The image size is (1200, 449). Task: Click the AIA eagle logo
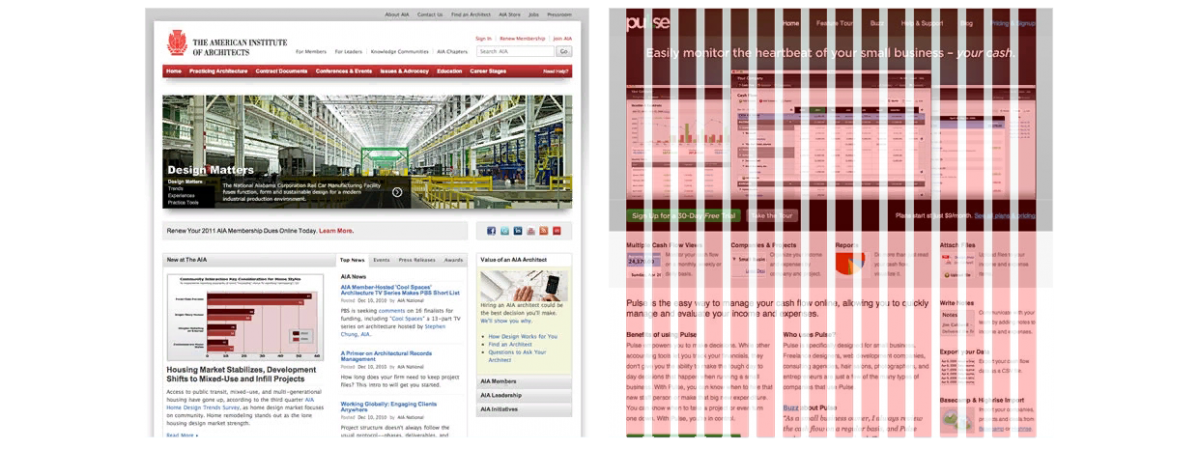click(176, 43)
